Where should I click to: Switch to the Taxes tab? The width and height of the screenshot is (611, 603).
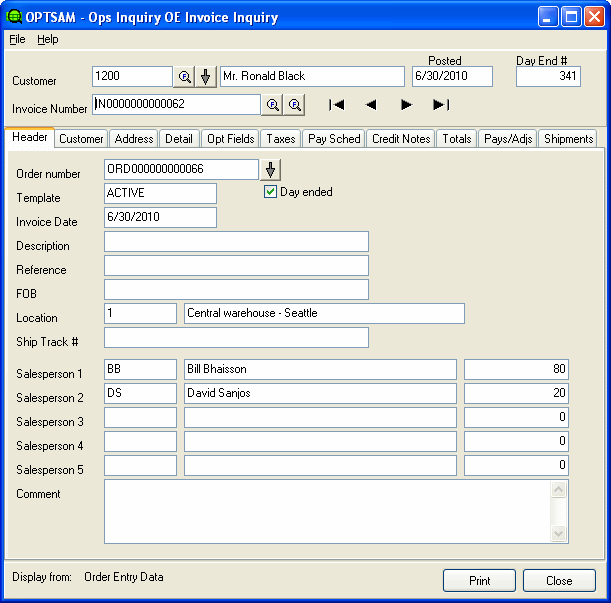pos(281,139)
